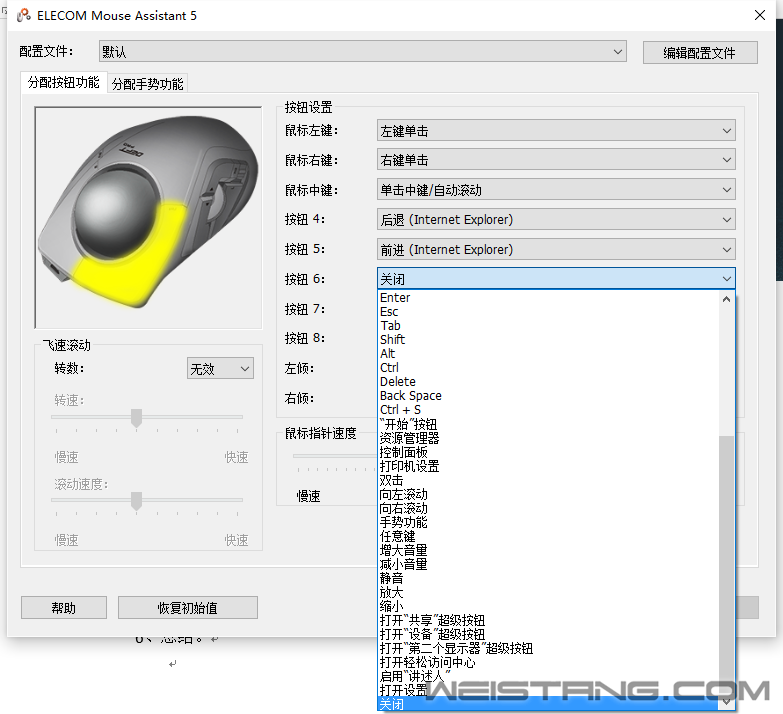Click the list scrollbar up arrow
The image size is (783, 714).
[727, 299]
